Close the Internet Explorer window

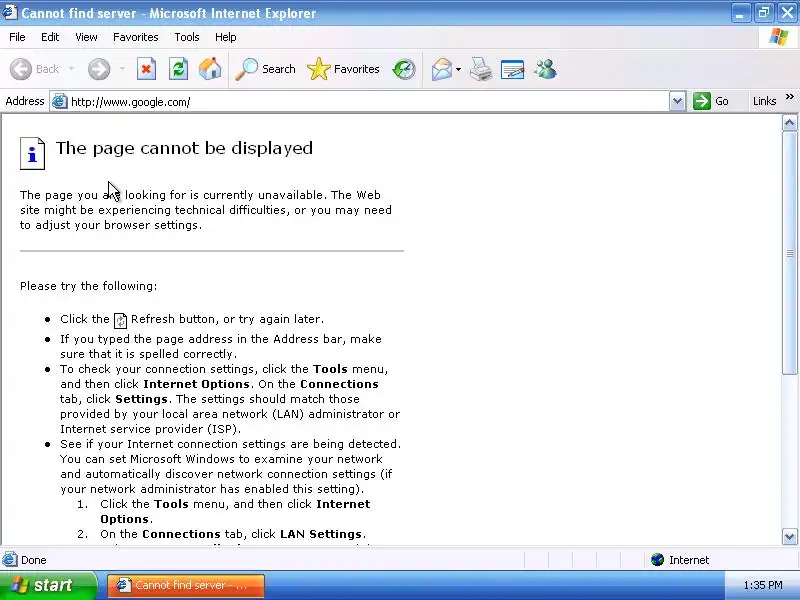click(x=787, y=12)
